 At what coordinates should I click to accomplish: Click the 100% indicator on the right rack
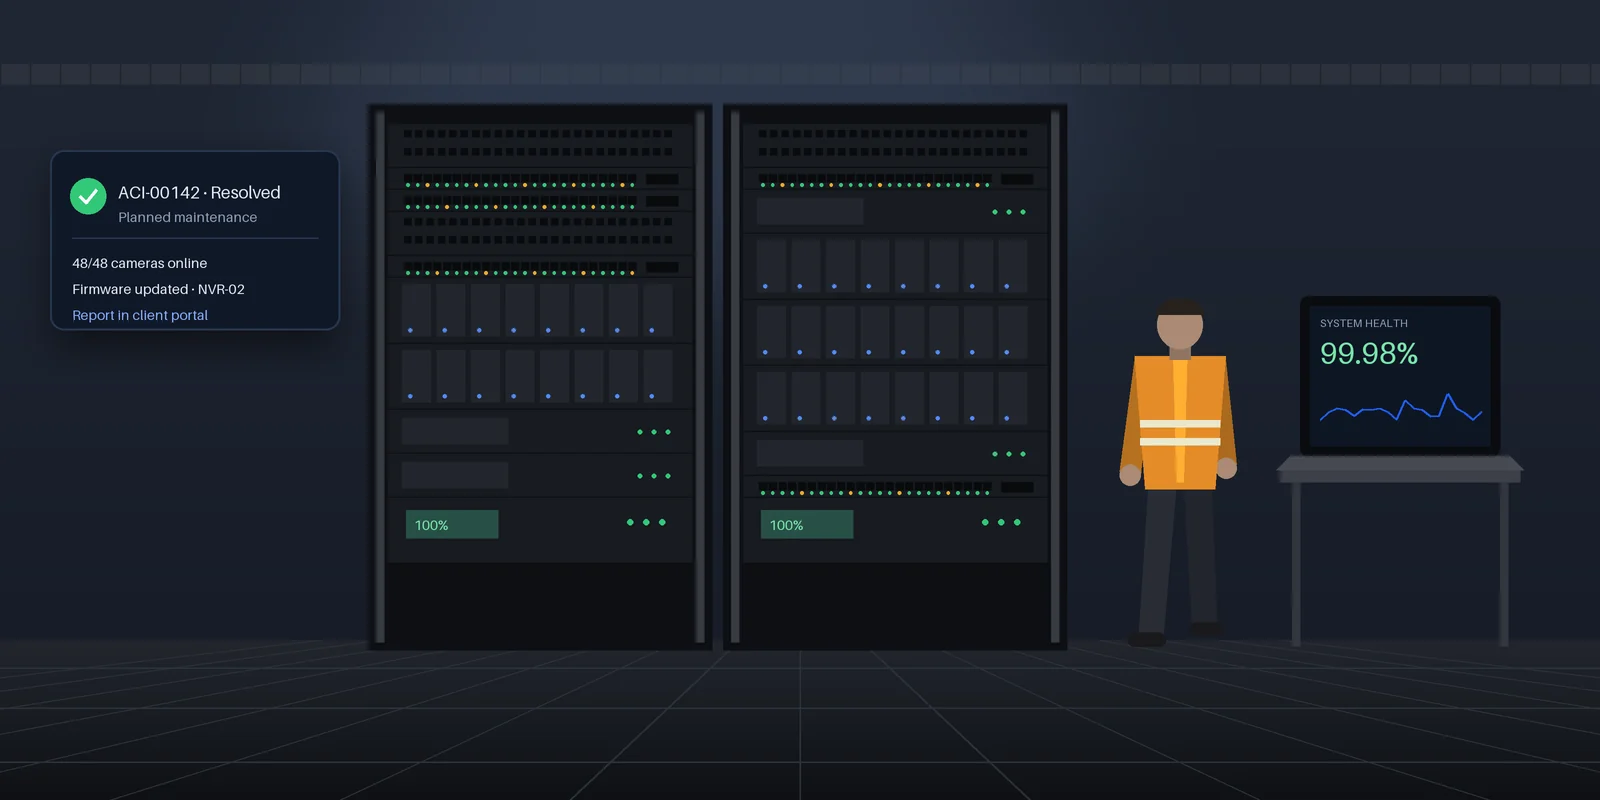click(807, 525)
